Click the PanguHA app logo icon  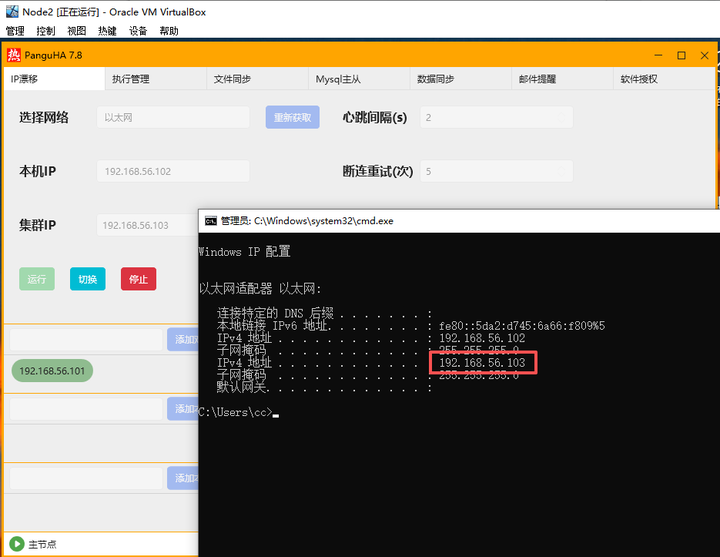click(x=13, y=55)
